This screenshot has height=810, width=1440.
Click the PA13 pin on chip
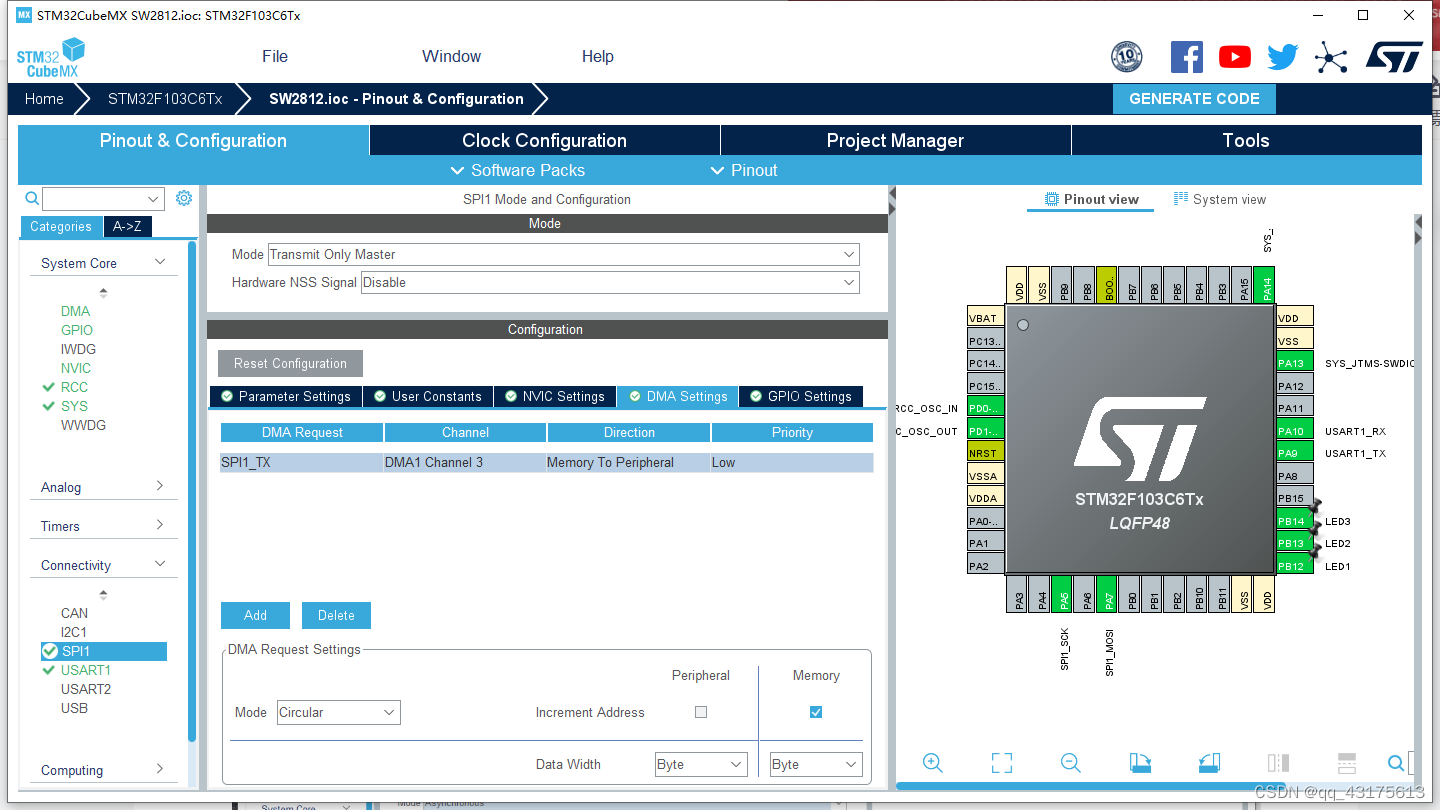(1294, 363)
